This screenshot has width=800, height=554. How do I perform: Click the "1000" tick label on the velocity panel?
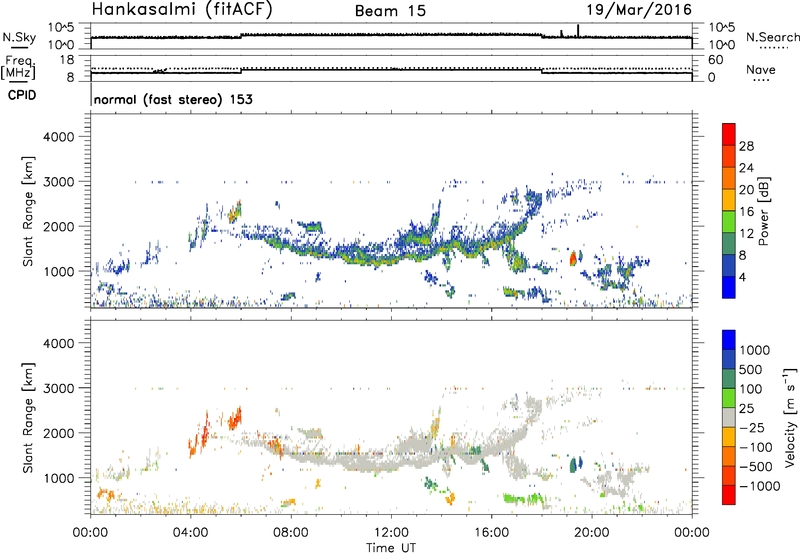[x=59, y=478]
